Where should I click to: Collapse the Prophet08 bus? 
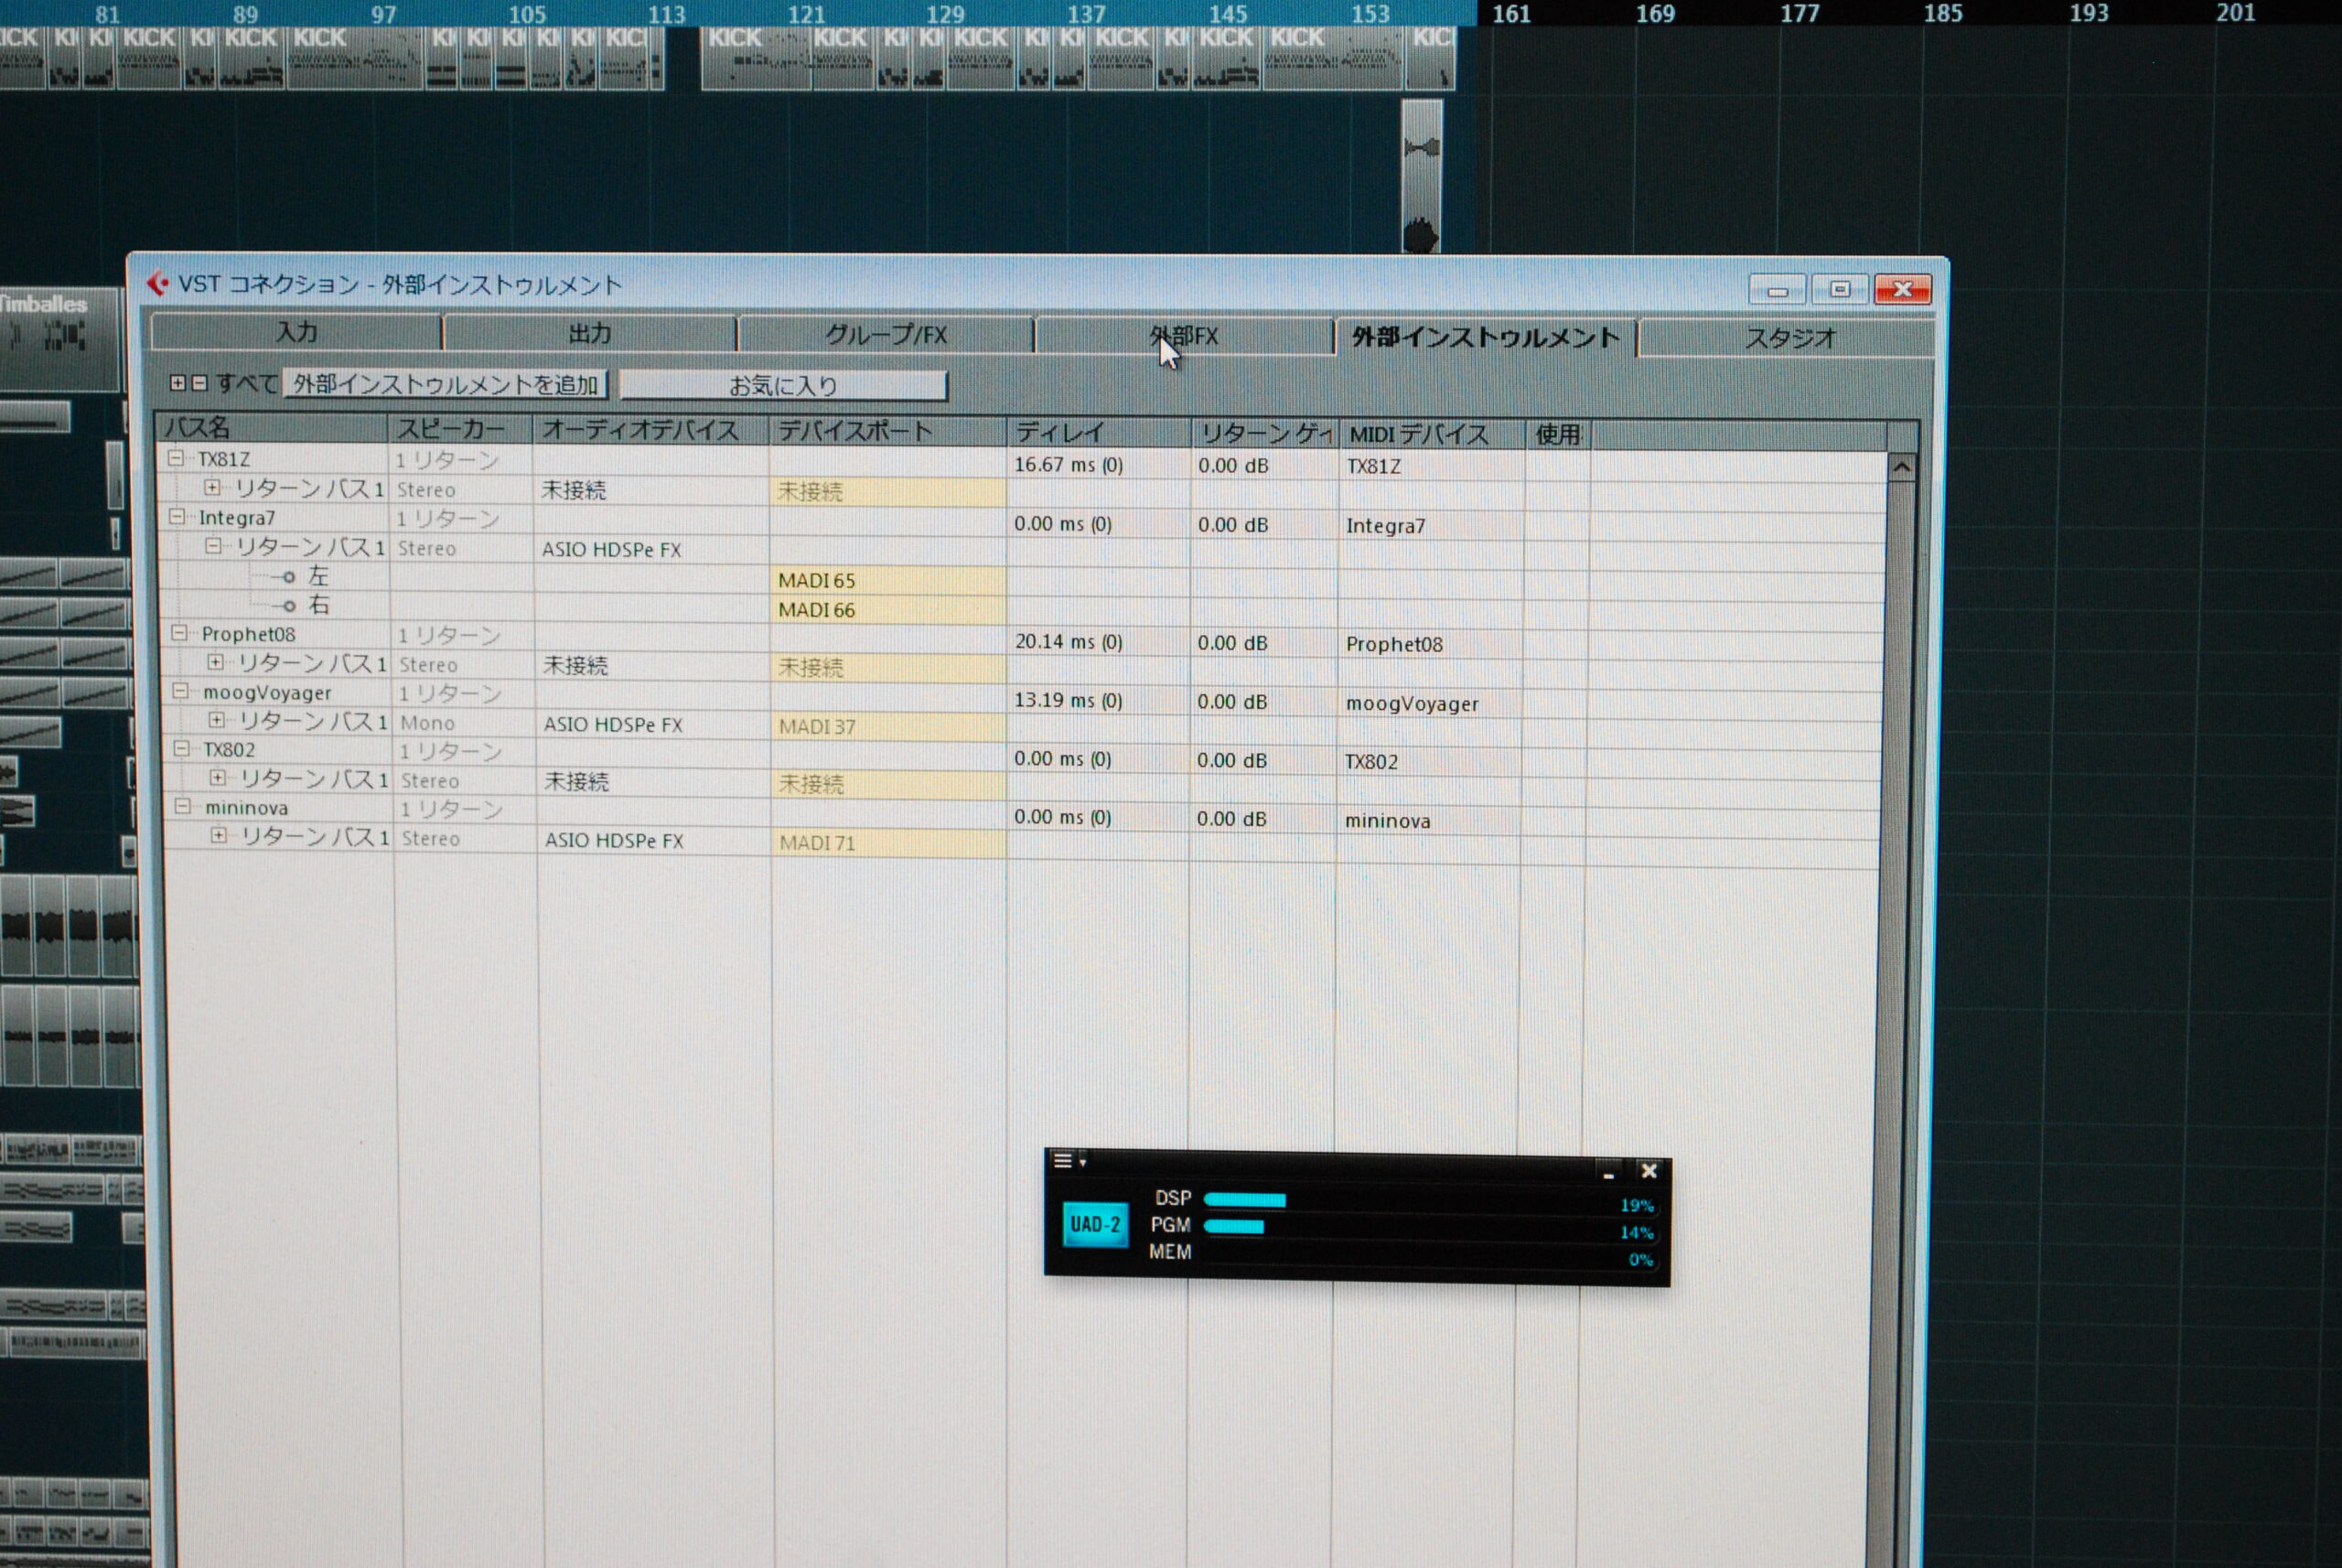tap(179, 633)
